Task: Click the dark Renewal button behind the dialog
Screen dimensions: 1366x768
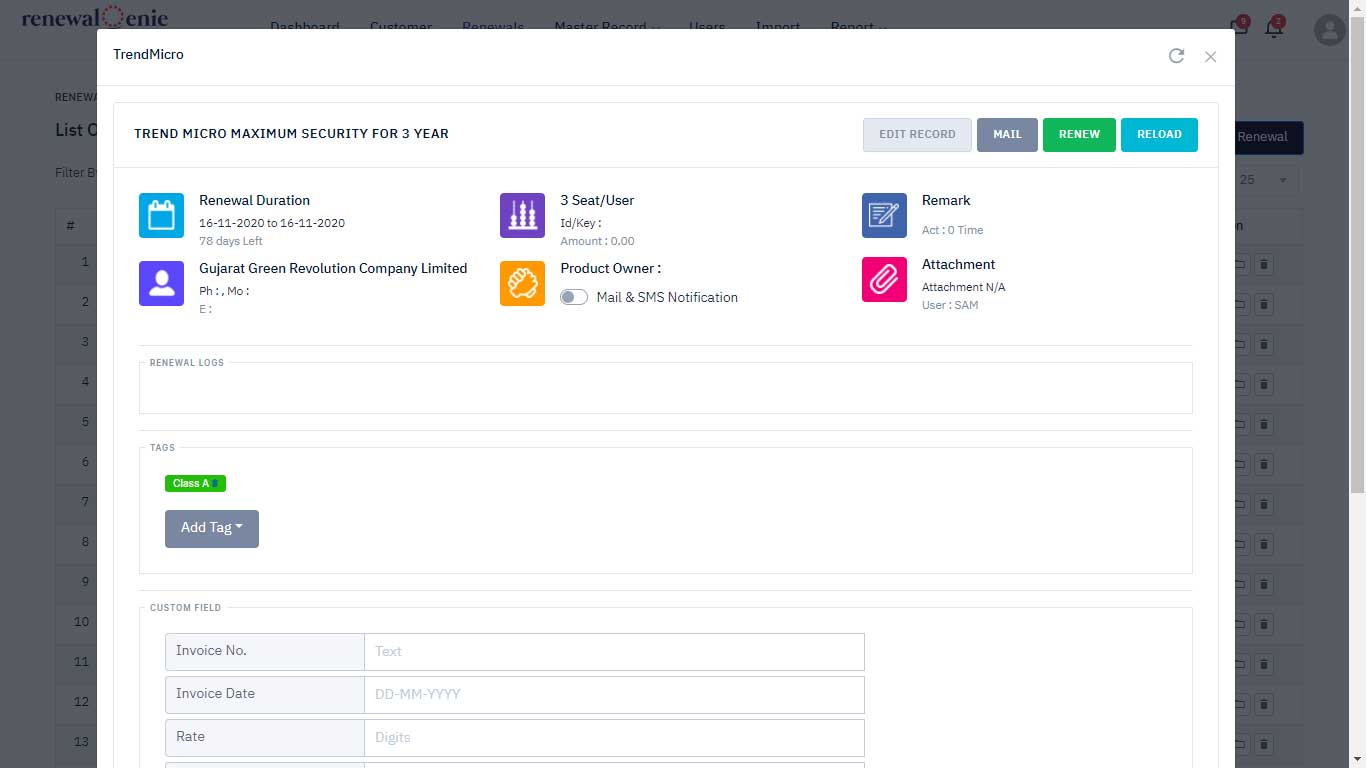Action: click(1269, 137)
